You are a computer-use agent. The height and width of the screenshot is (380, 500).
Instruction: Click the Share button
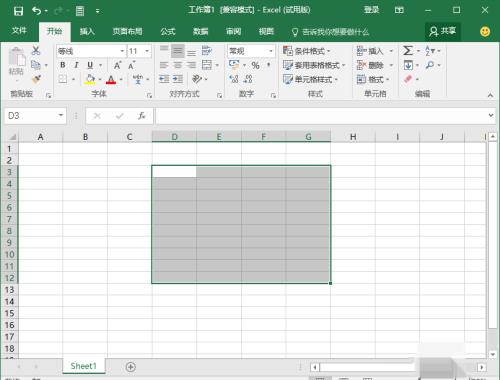click(443, 31)
